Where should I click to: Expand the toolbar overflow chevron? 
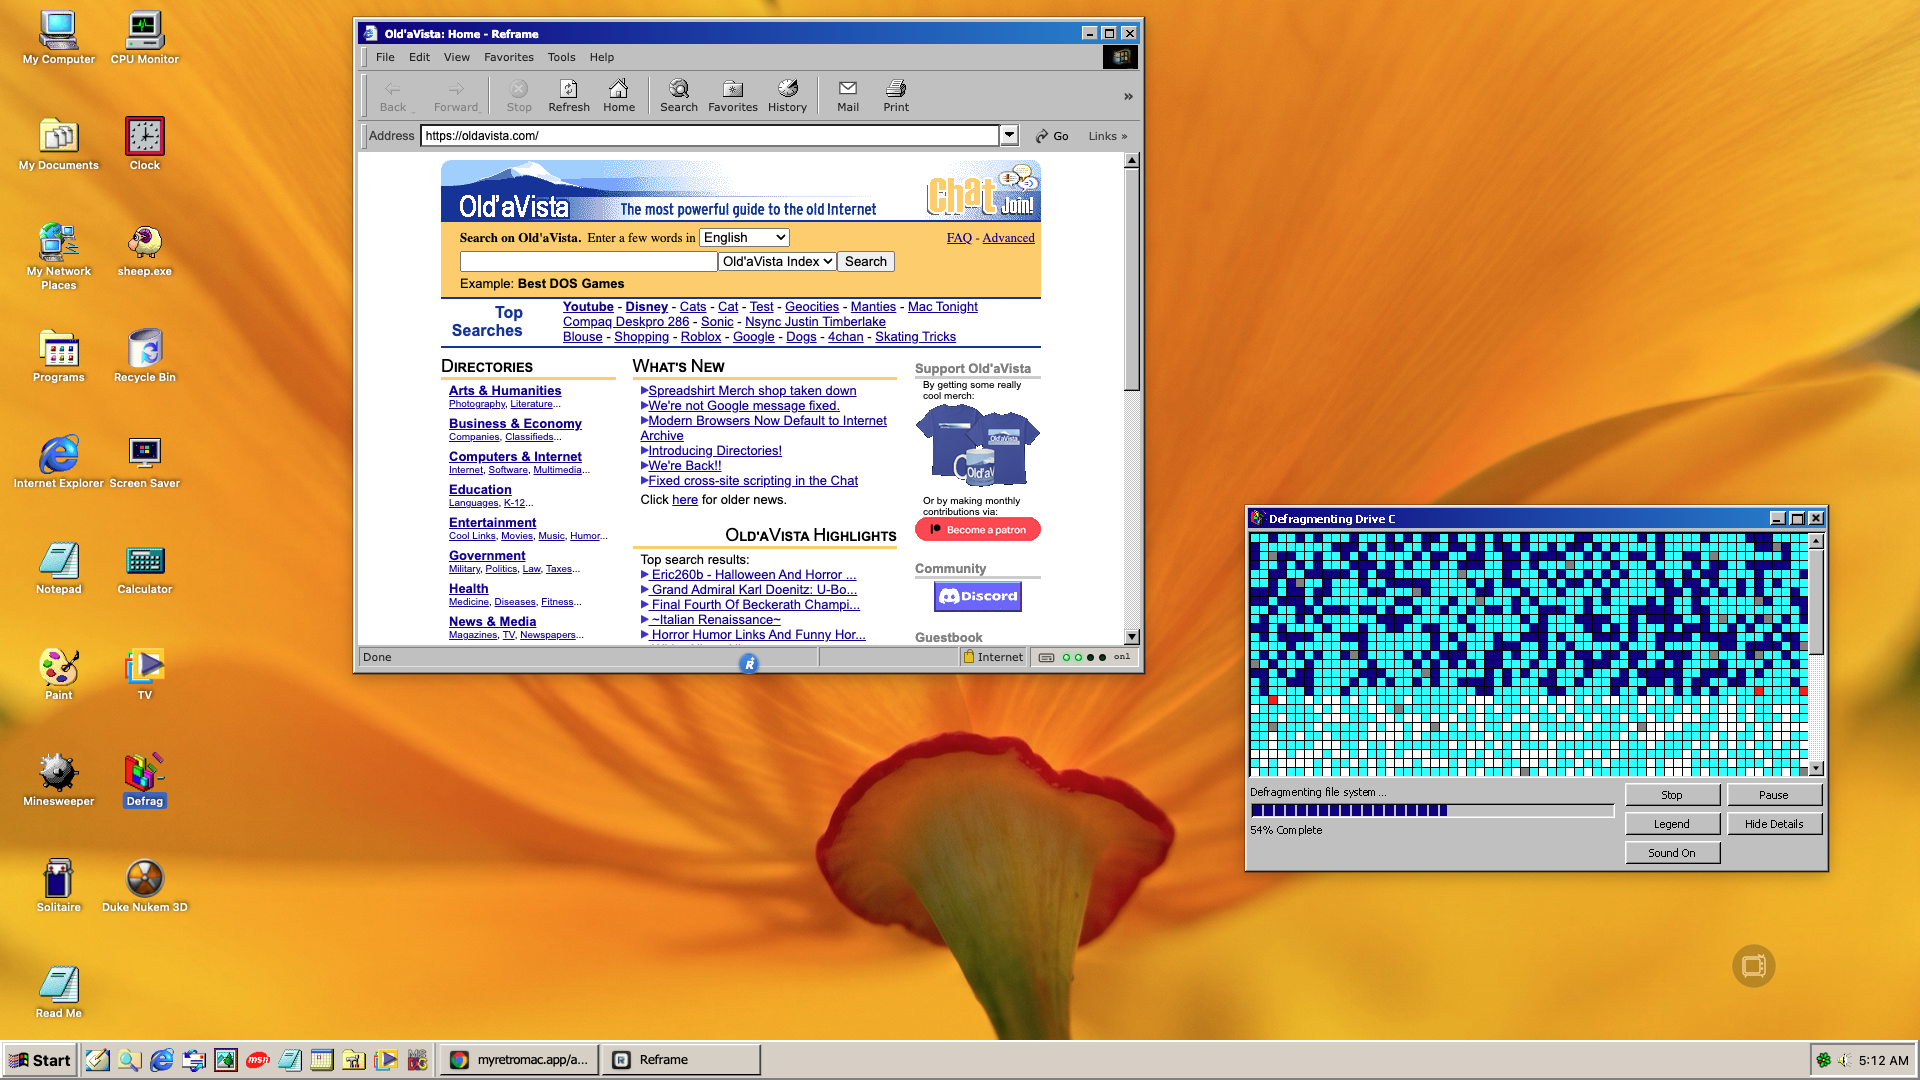(1128, 96)
